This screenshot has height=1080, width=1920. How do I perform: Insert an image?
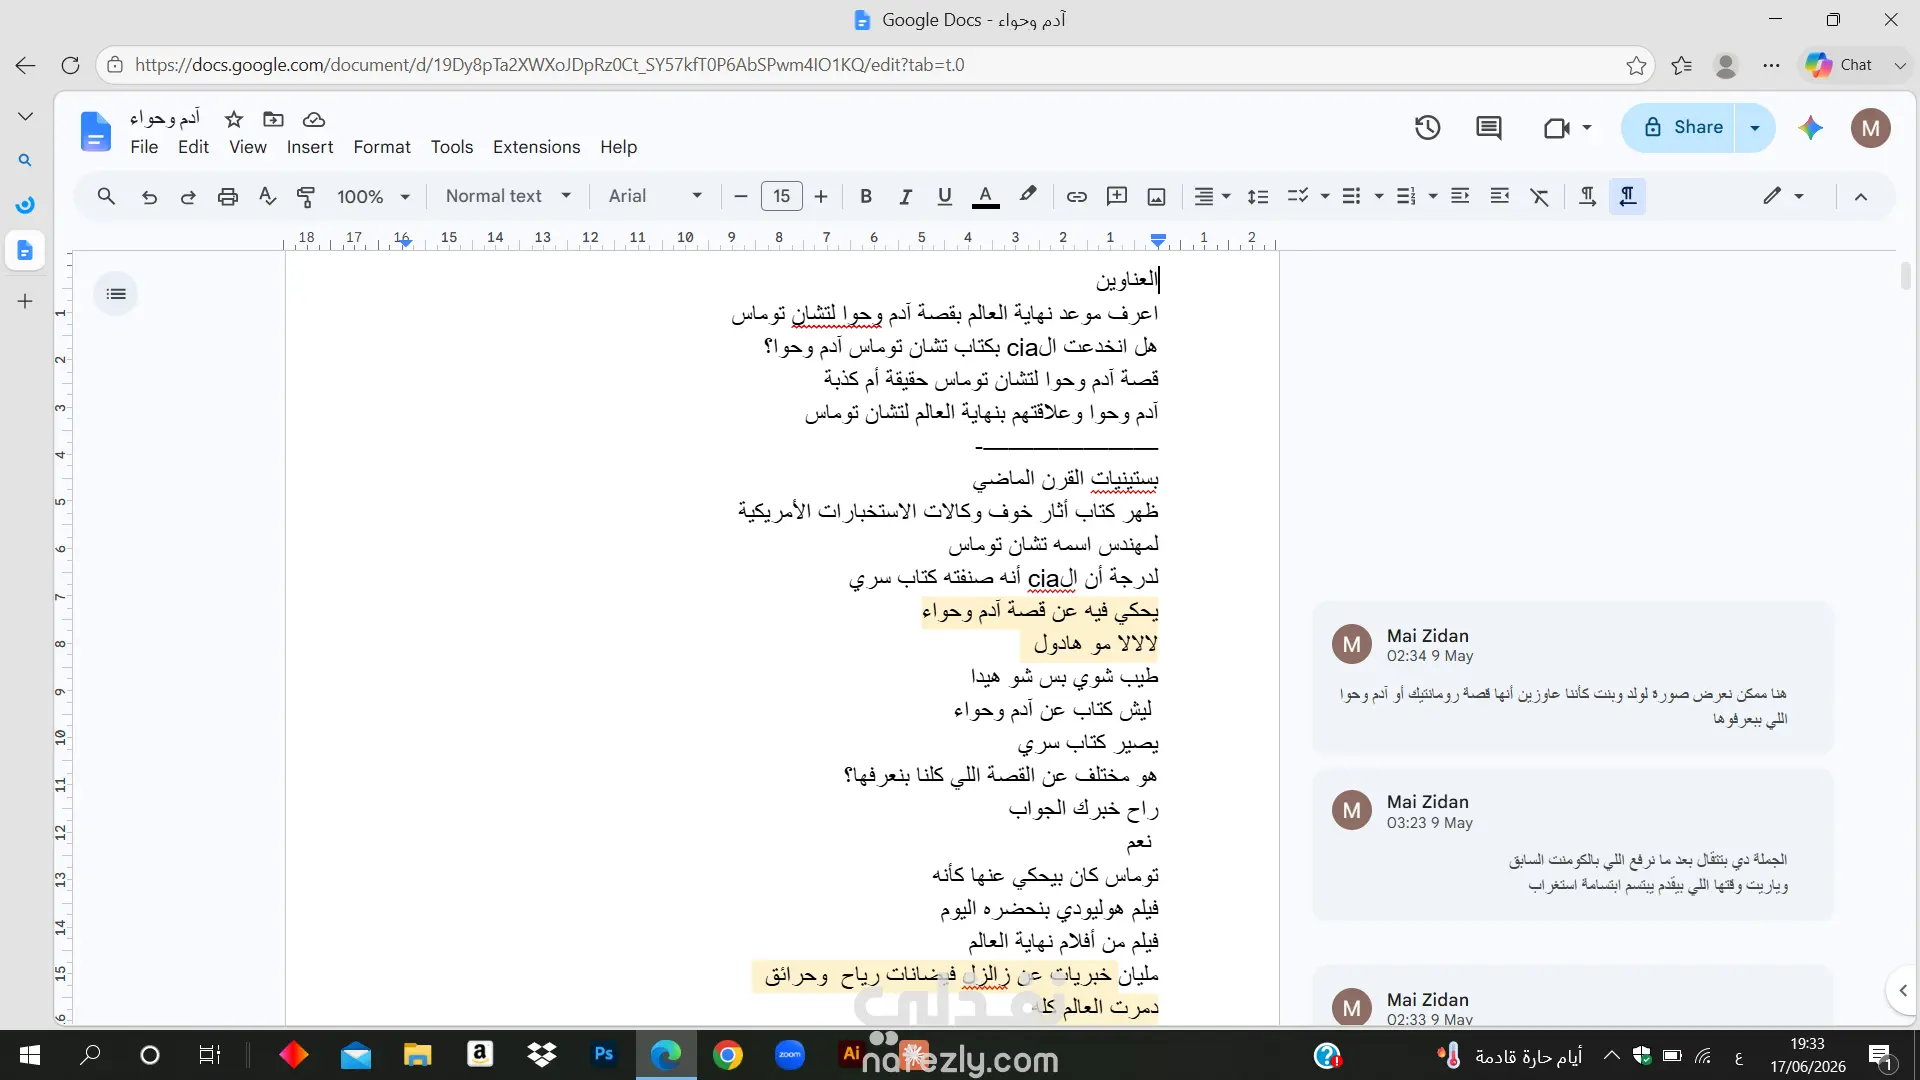[1156, 196]
